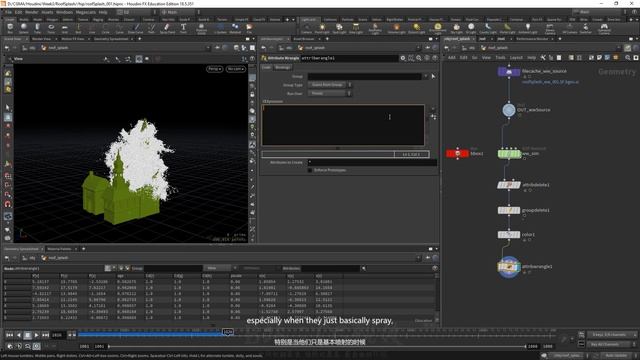Open the File menu
The image size is (640, 360).
coord(8,12)
